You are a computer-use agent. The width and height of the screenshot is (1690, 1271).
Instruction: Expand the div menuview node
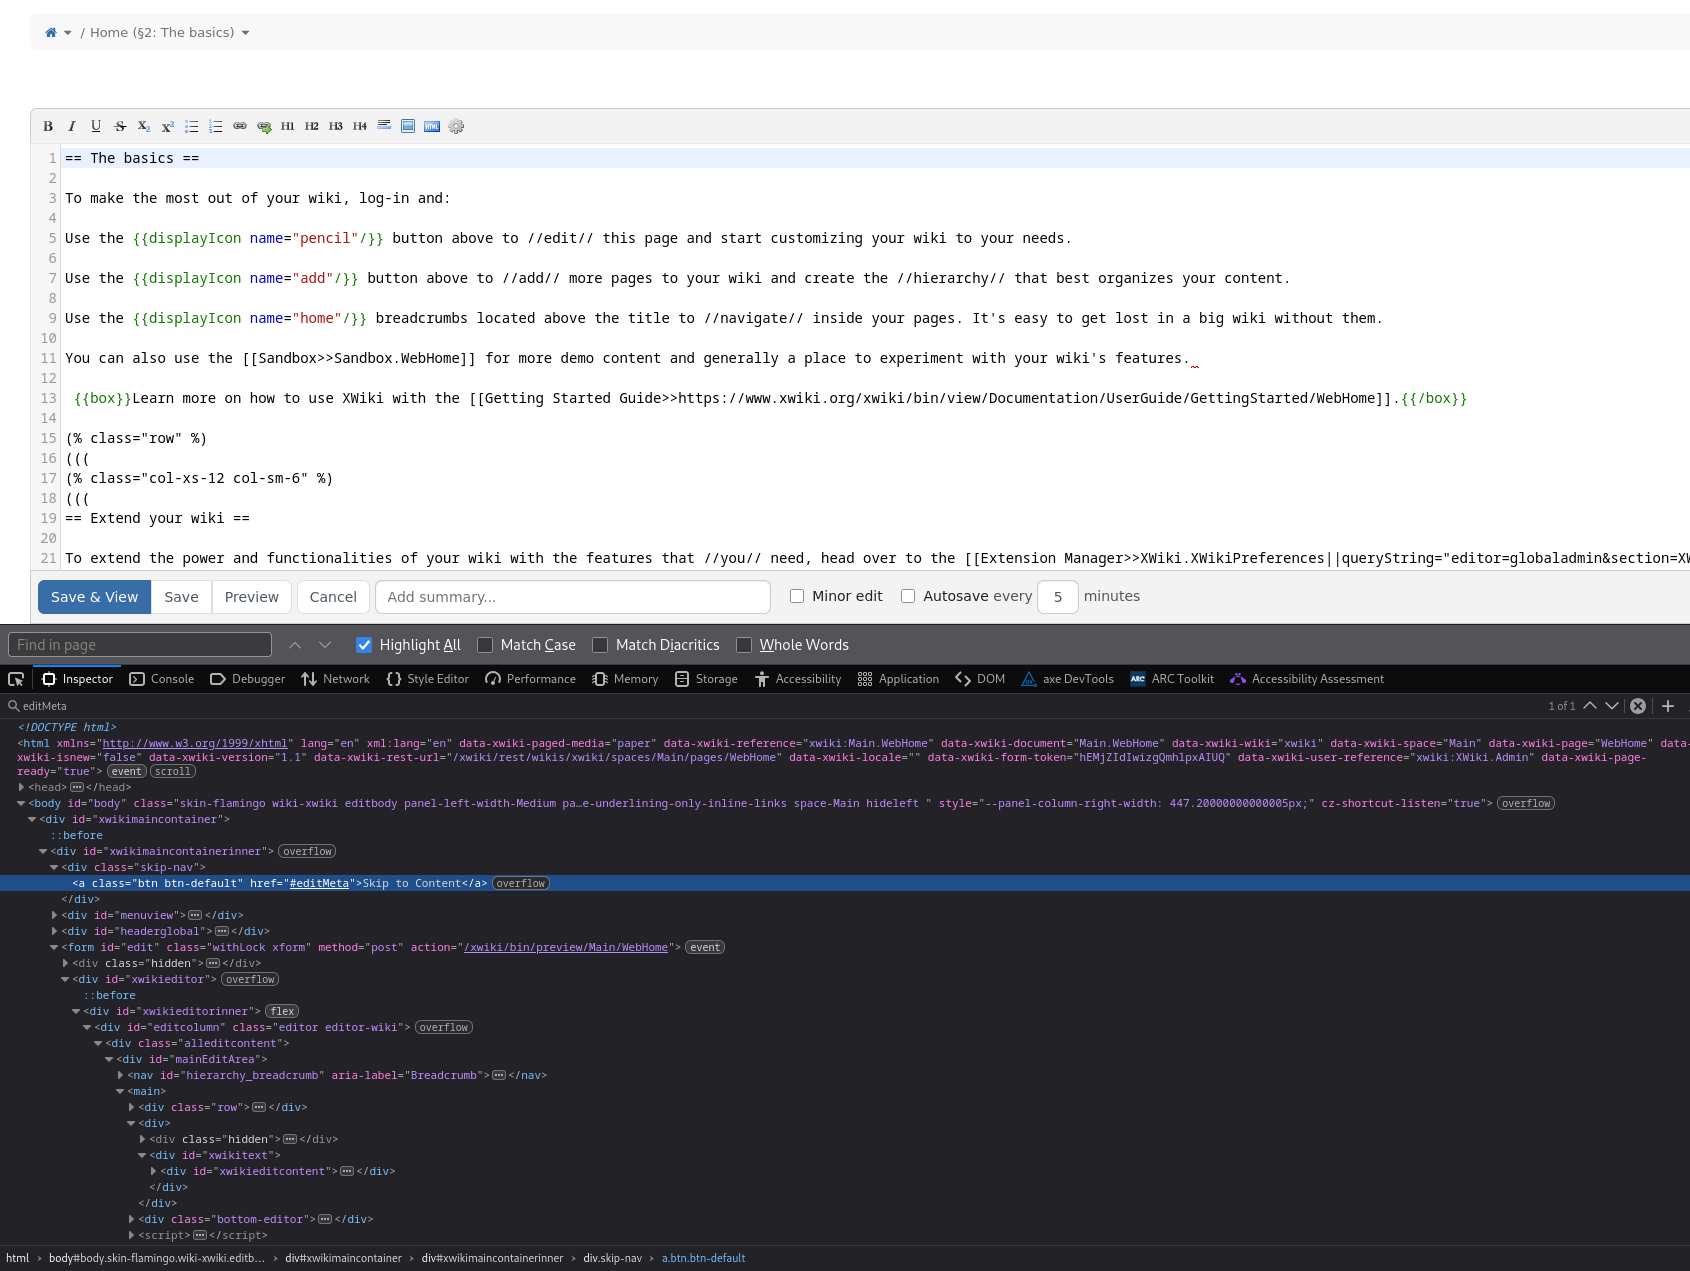click(54, 915)
